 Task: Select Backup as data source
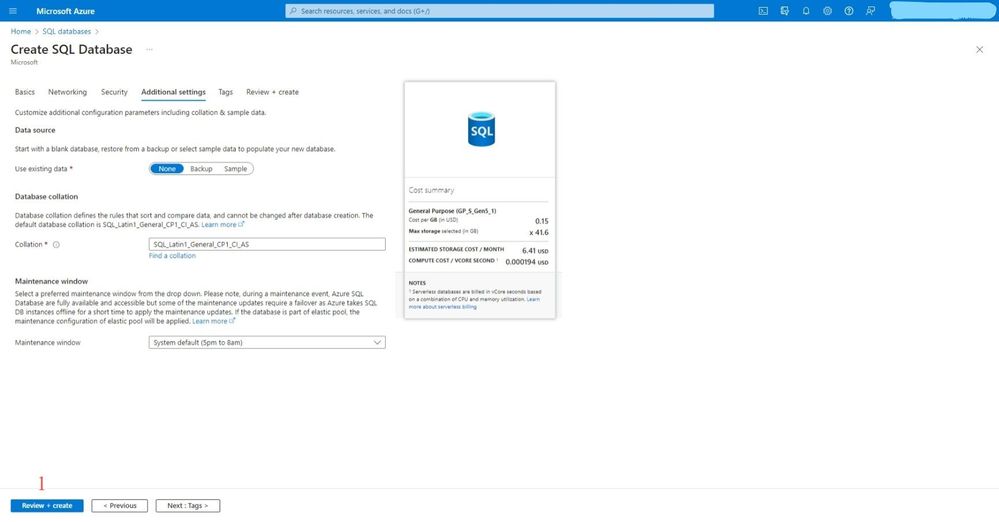201,169
